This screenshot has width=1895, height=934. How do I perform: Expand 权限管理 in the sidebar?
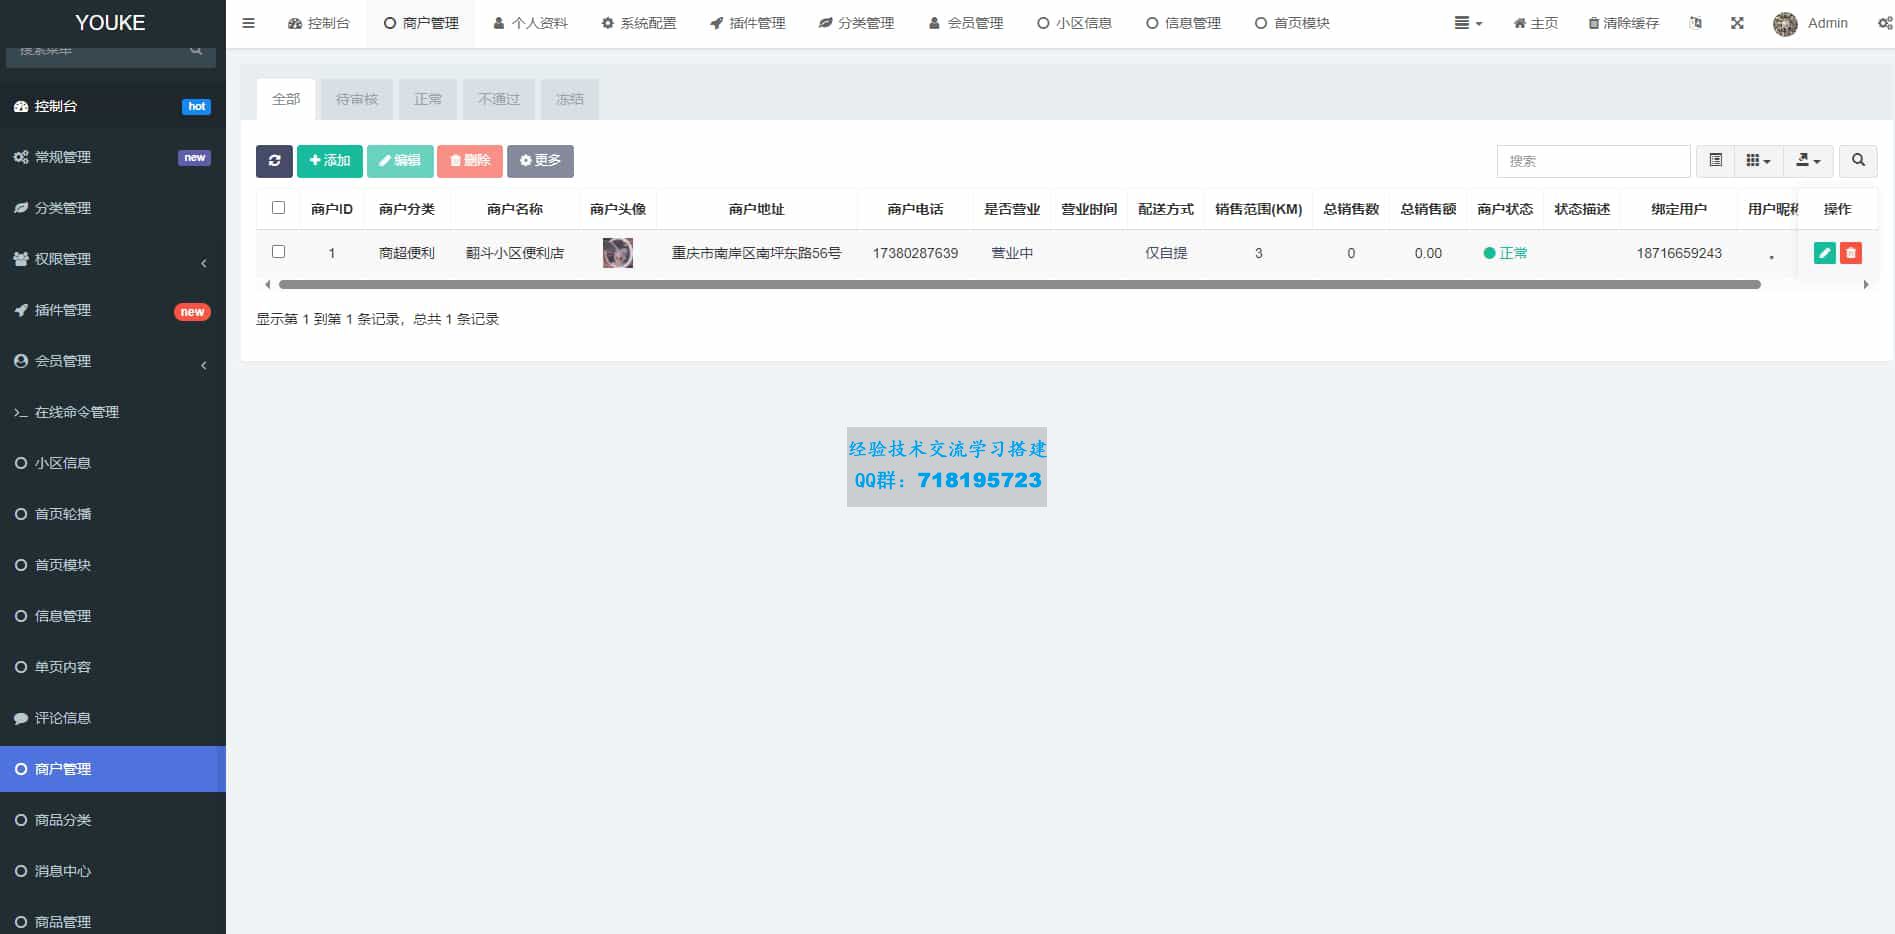(x=112, y=259)
